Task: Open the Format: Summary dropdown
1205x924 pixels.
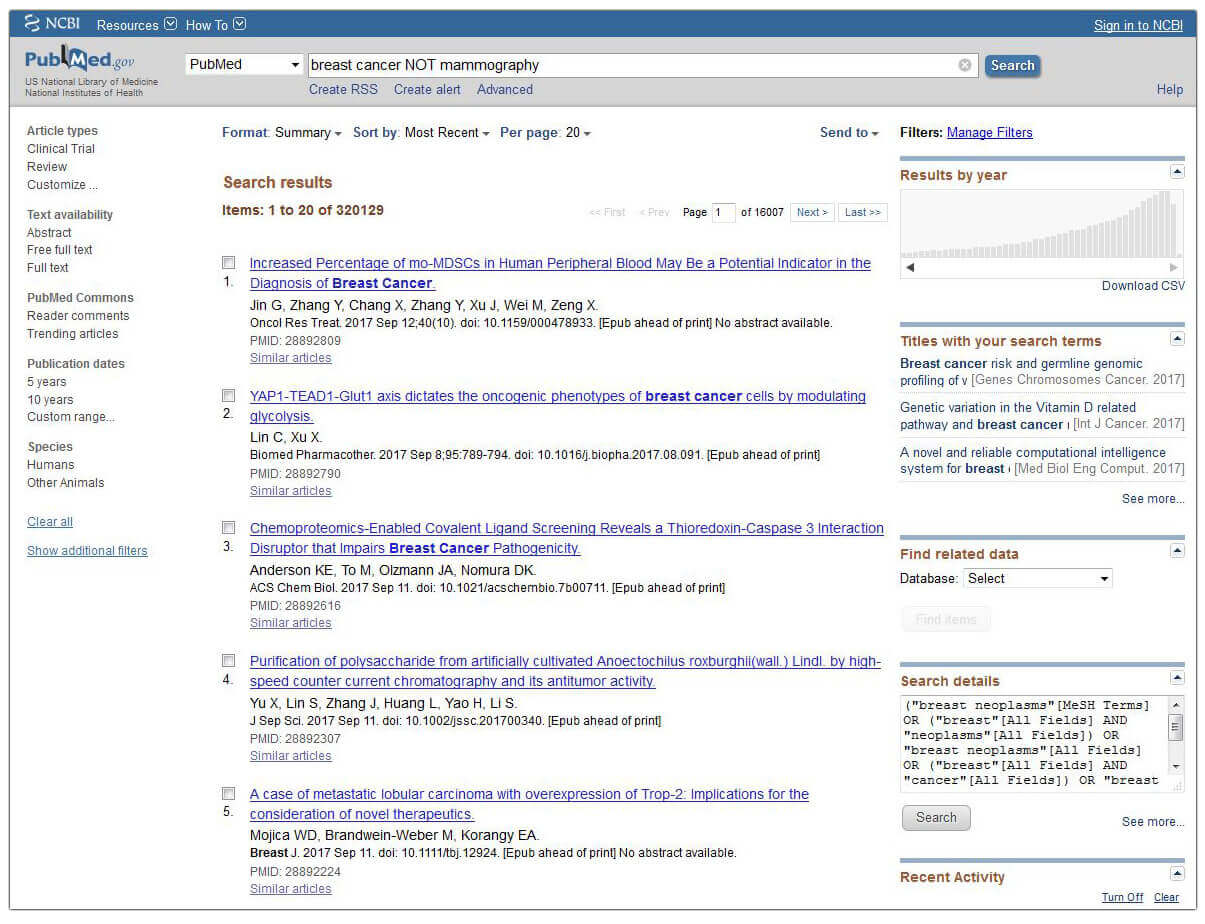Action: tap(281, 133)
